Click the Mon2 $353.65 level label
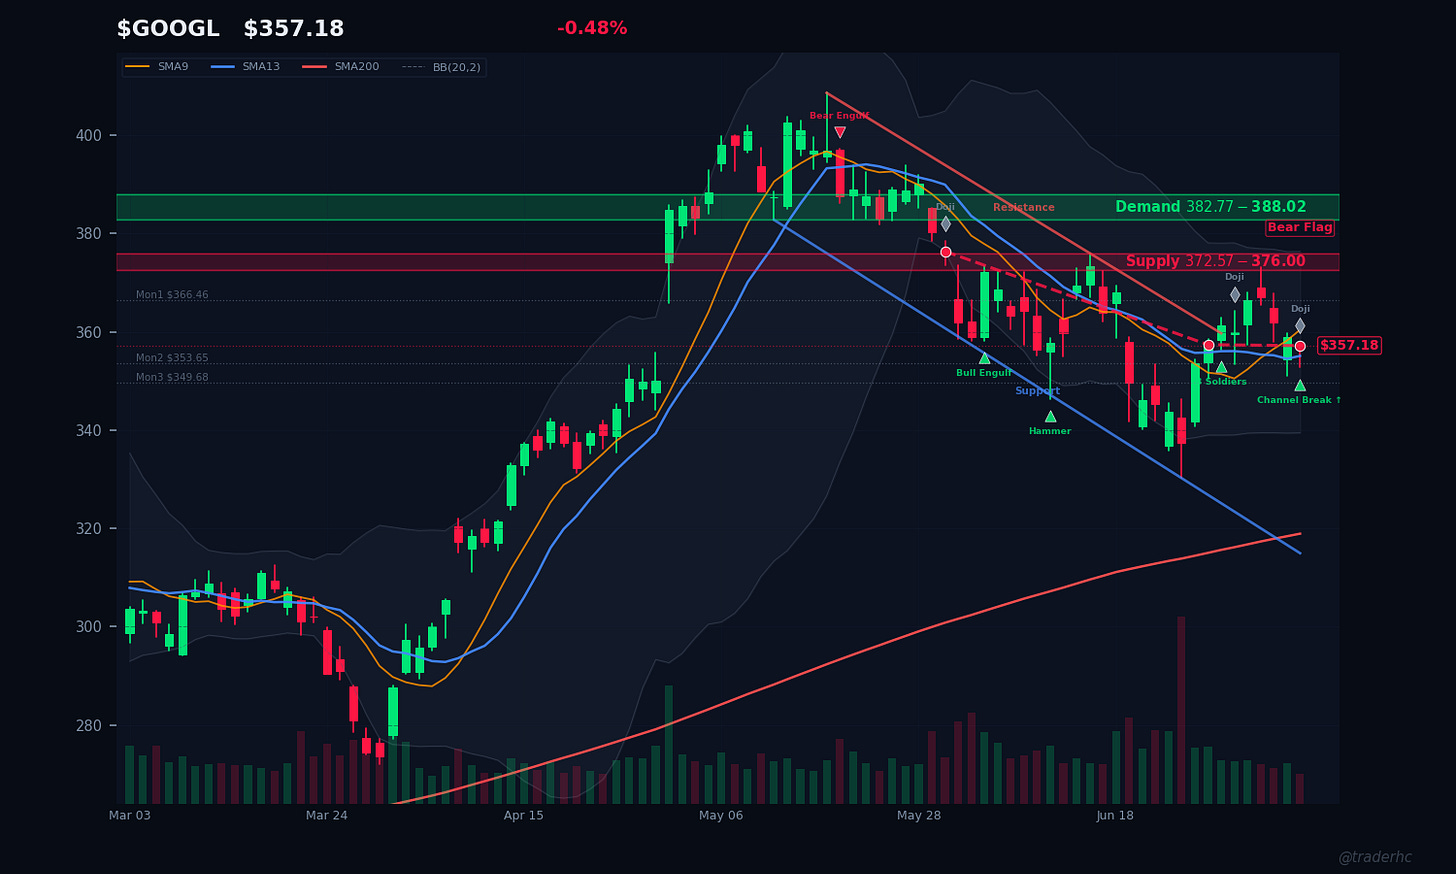This screenshot has width=1456, height=874. click(x=172, y=358)
